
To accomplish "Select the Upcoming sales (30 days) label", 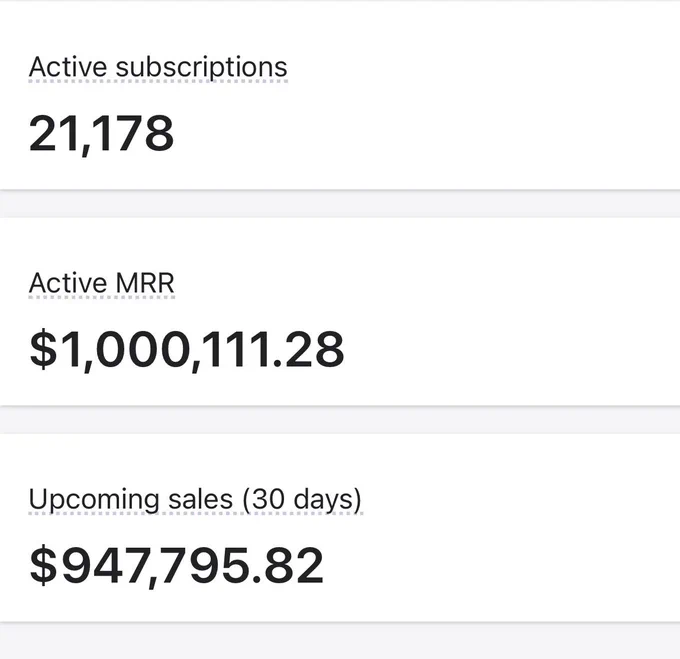I will (195, 499).
